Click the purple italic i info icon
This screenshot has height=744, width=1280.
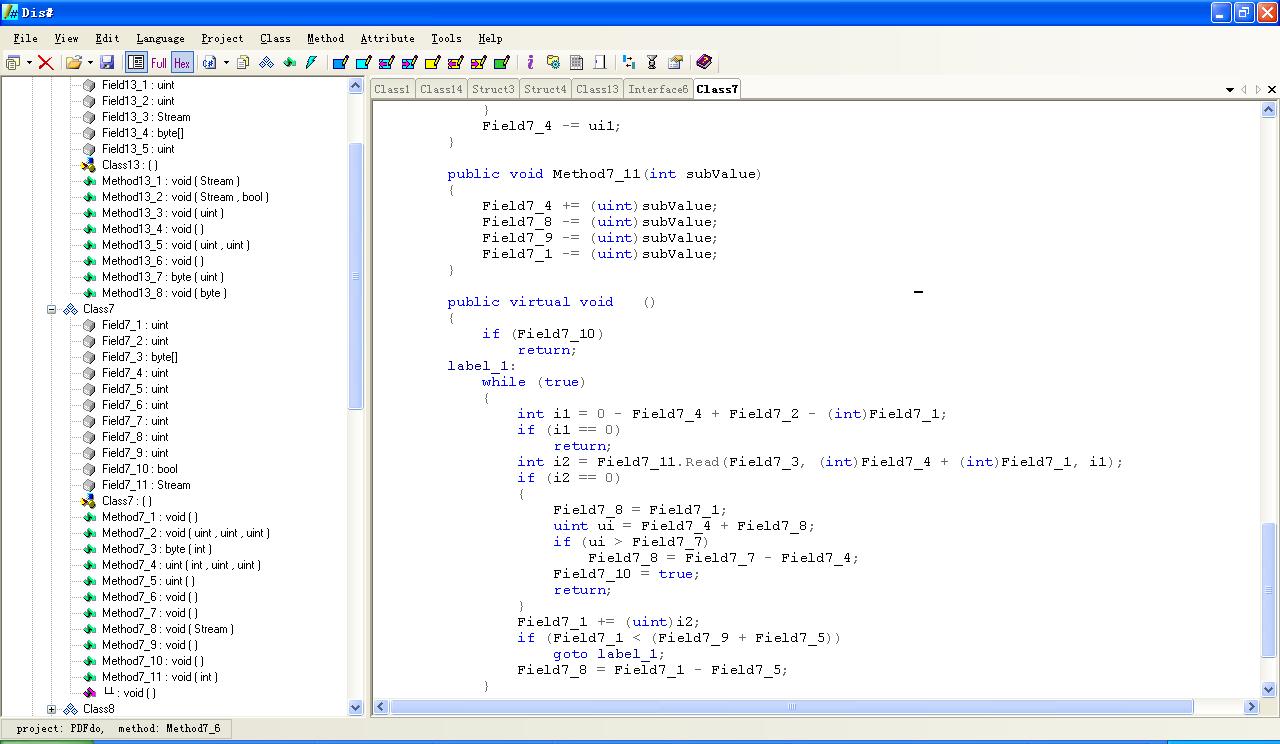pos(530,63)
